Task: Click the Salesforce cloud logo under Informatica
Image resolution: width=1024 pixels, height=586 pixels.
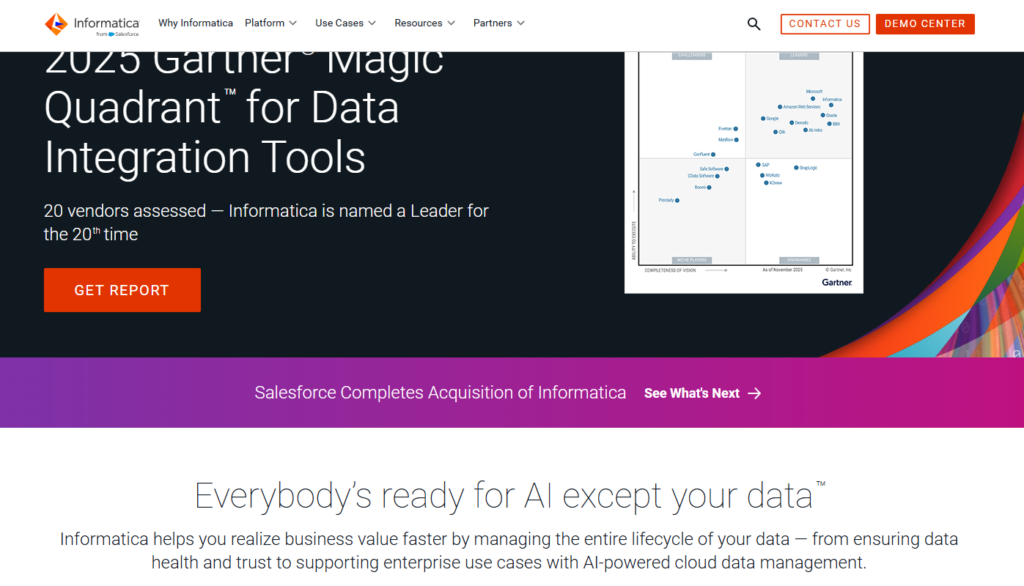Action: click(111, 34)
